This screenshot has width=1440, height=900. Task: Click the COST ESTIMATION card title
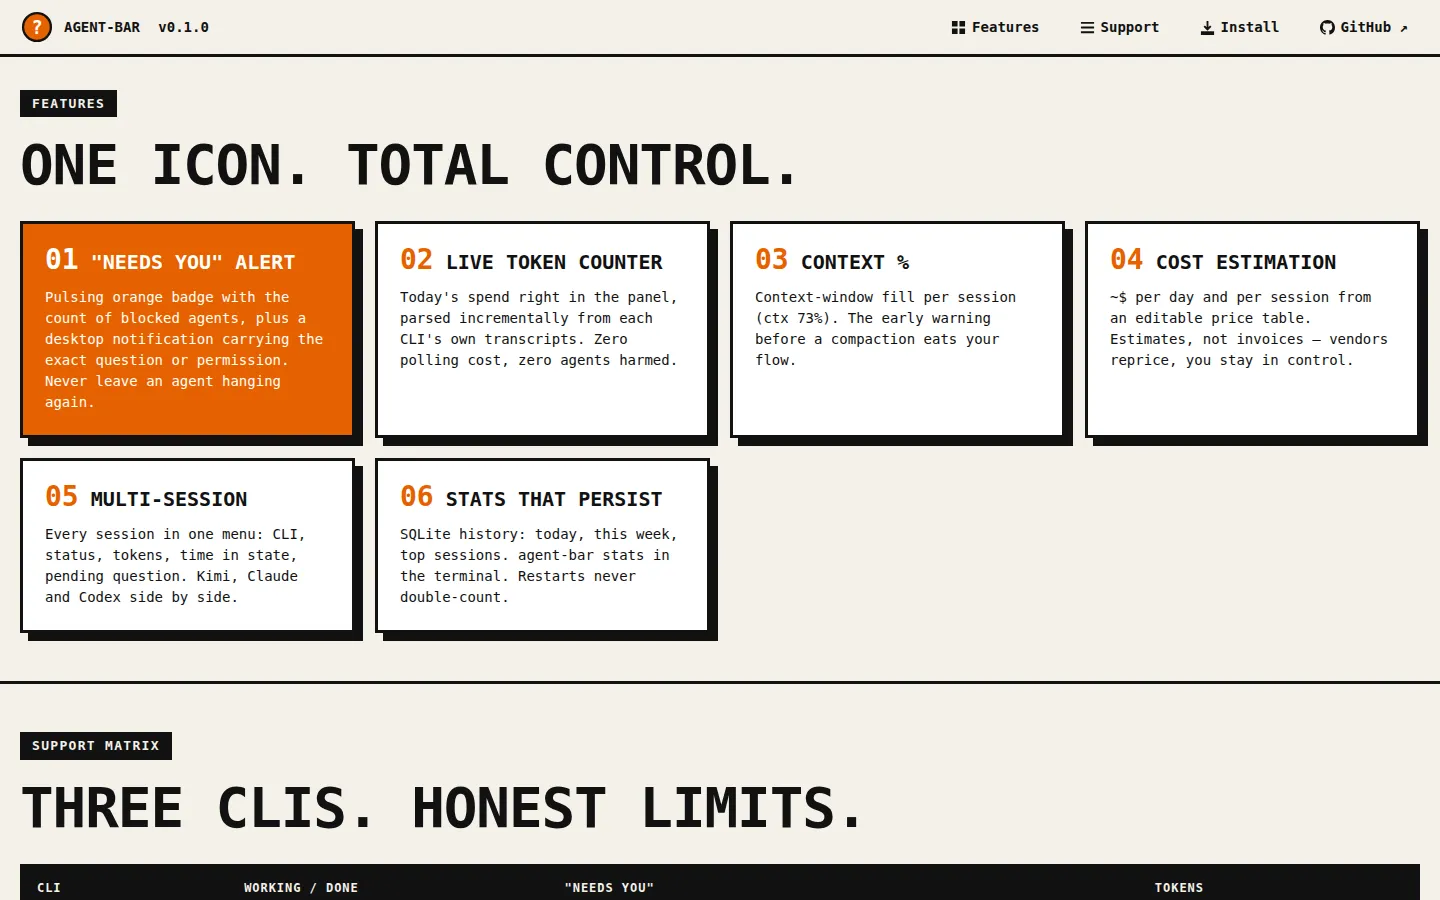pos(1246,262)
